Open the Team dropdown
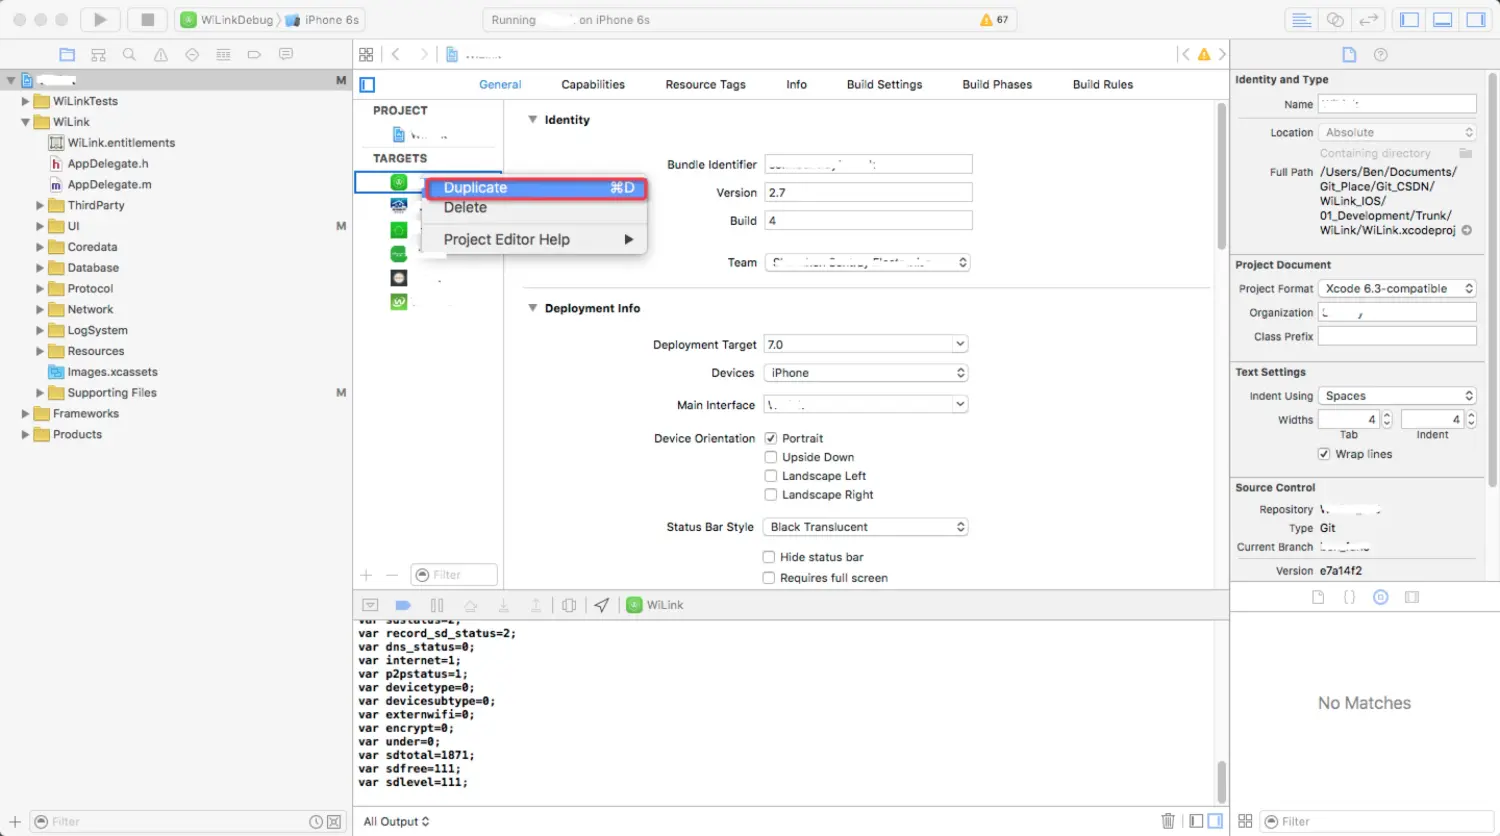 pos(868,263)
